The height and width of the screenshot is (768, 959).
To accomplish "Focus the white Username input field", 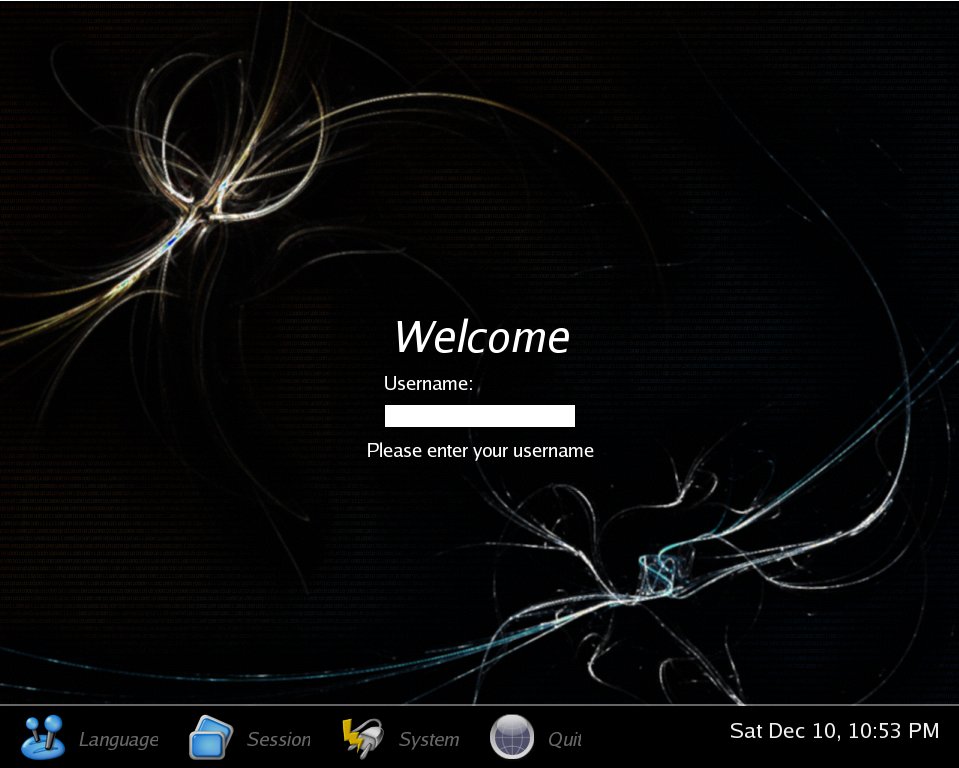I will [x=479, y=416].
